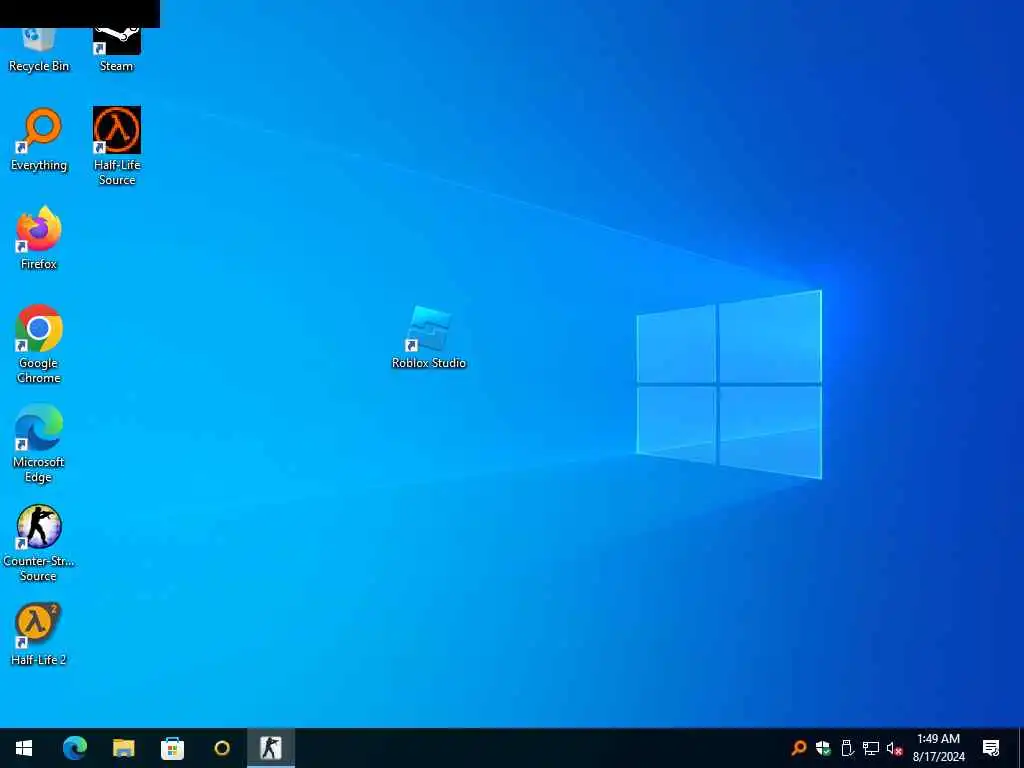The width and height of the screenshot is (1024, 768).
Task: Open Windows Security from system tray
Action: [823, 748]
